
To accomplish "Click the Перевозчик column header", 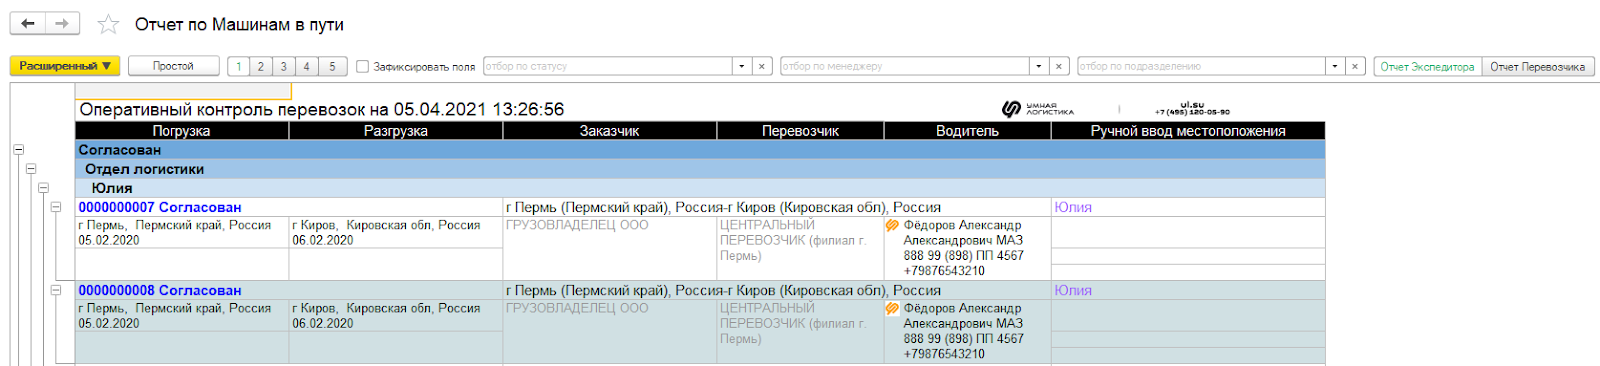I will (x=801, y=131).
